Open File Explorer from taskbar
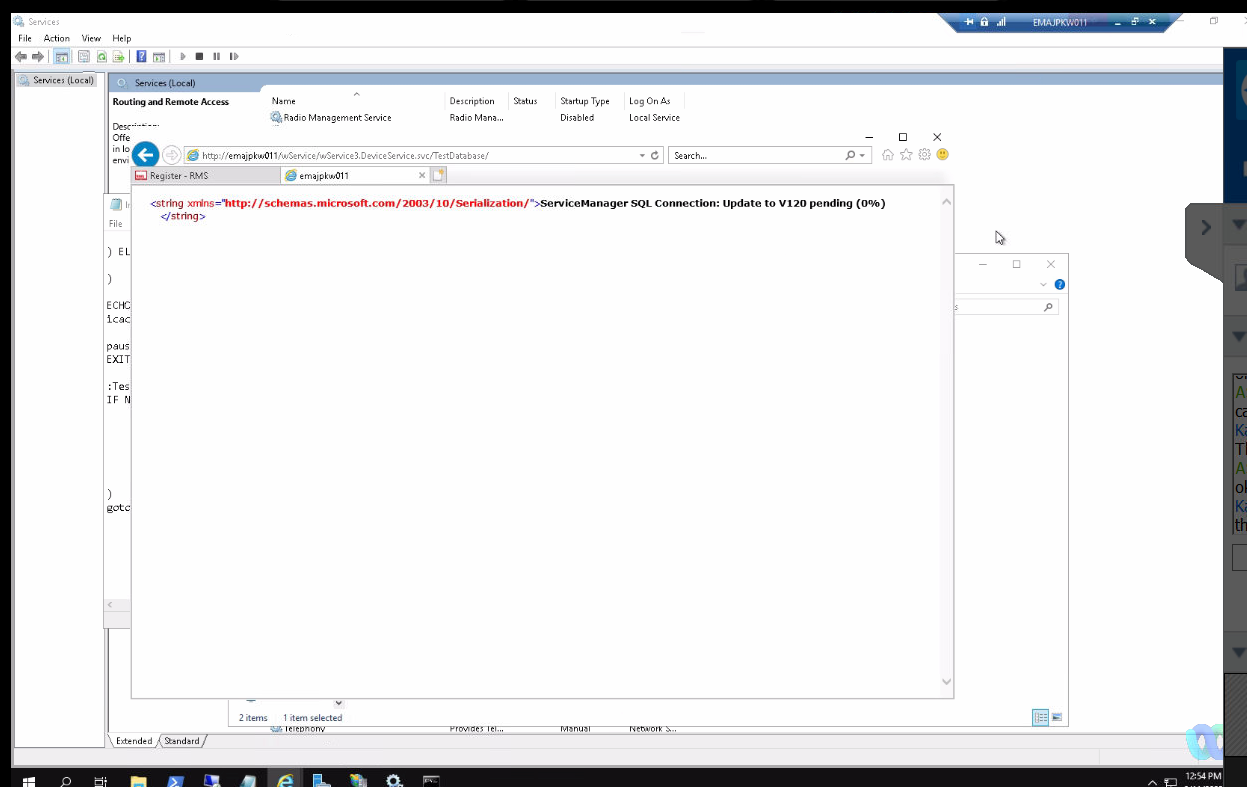 (139, 781)
